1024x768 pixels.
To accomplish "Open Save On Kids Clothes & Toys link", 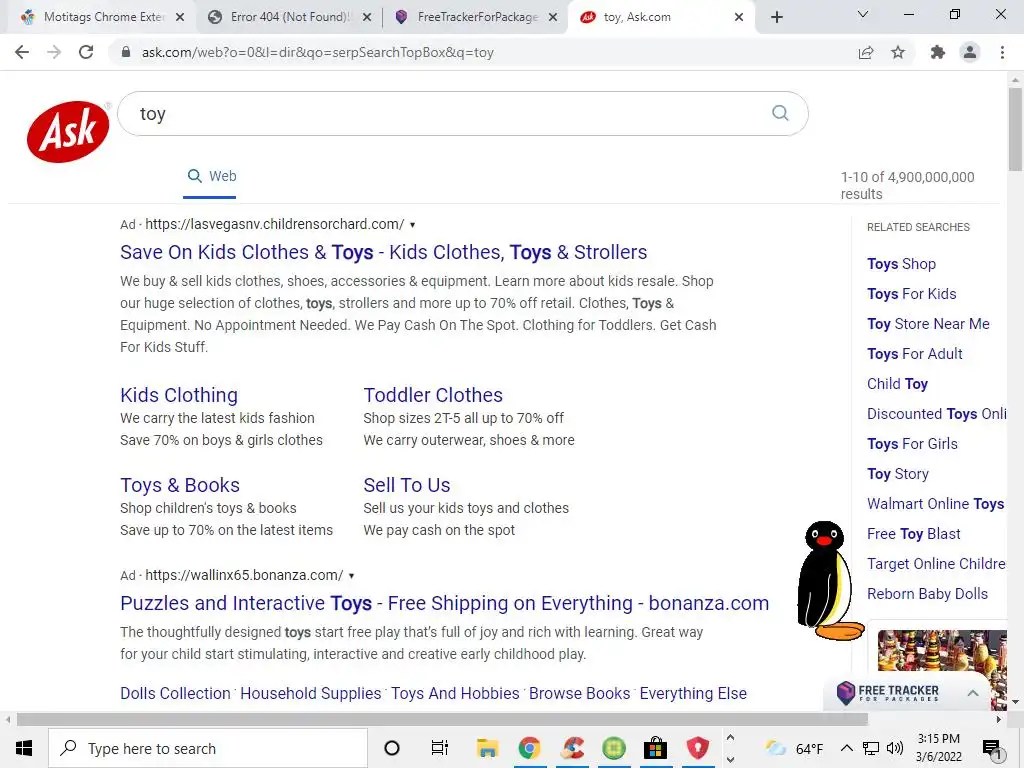I will click(383, 252).
